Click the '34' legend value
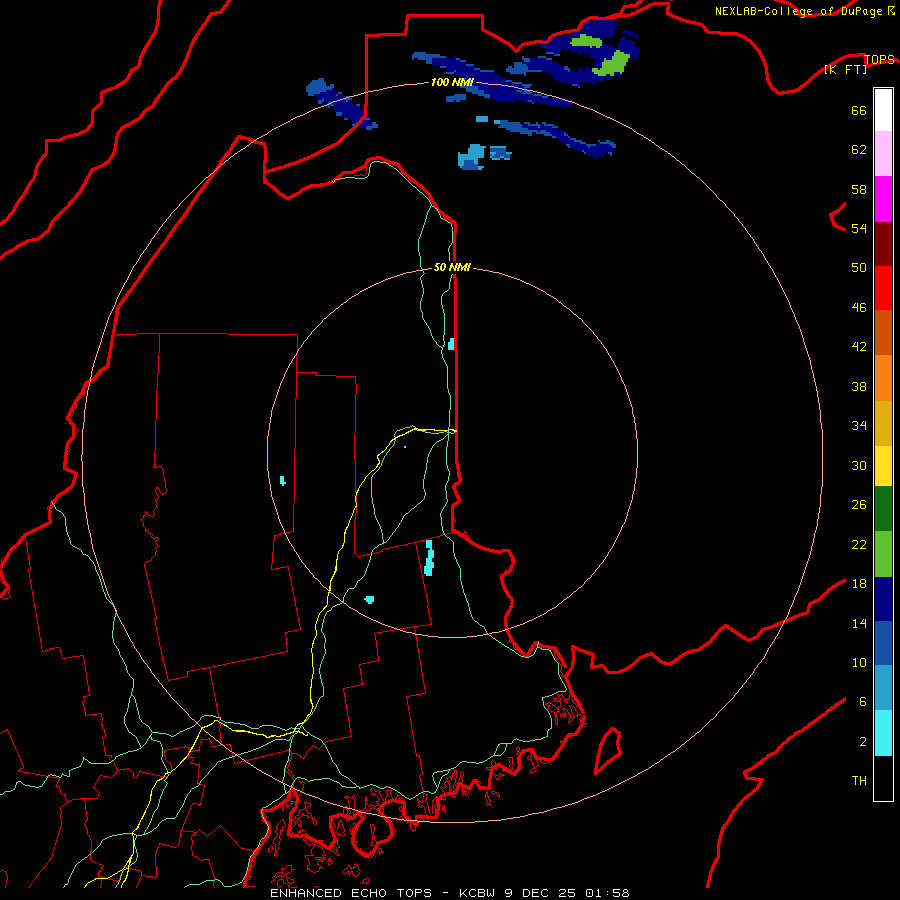The height and width of the screenshot is (900, 900). point(859,426)
